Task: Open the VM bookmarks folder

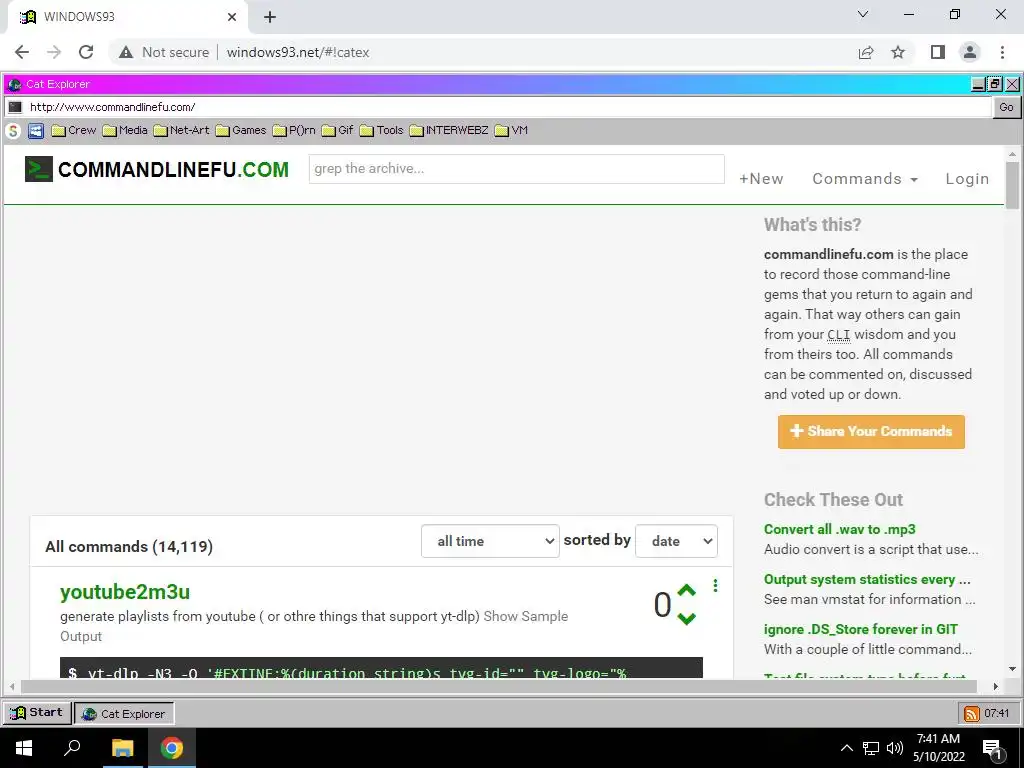Action: coord(511,131)
